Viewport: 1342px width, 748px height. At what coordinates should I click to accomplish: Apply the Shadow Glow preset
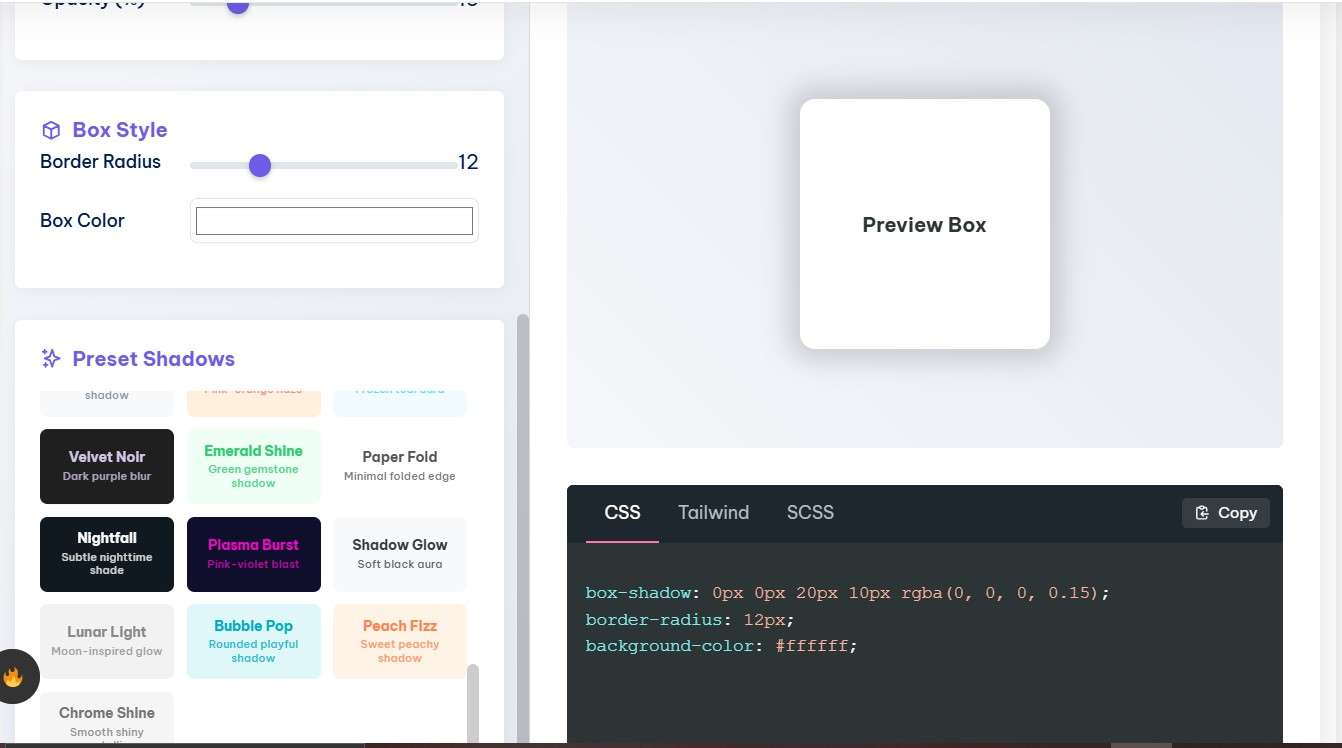[400, 554]
